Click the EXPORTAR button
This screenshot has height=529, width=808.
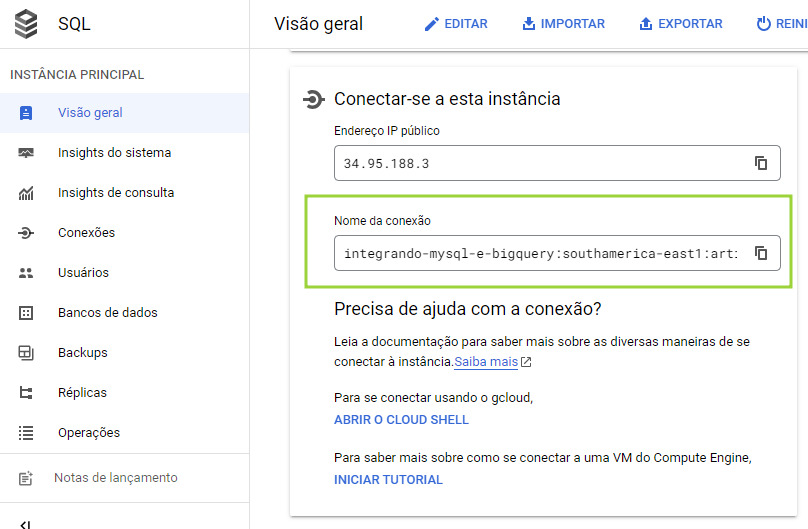681,24
